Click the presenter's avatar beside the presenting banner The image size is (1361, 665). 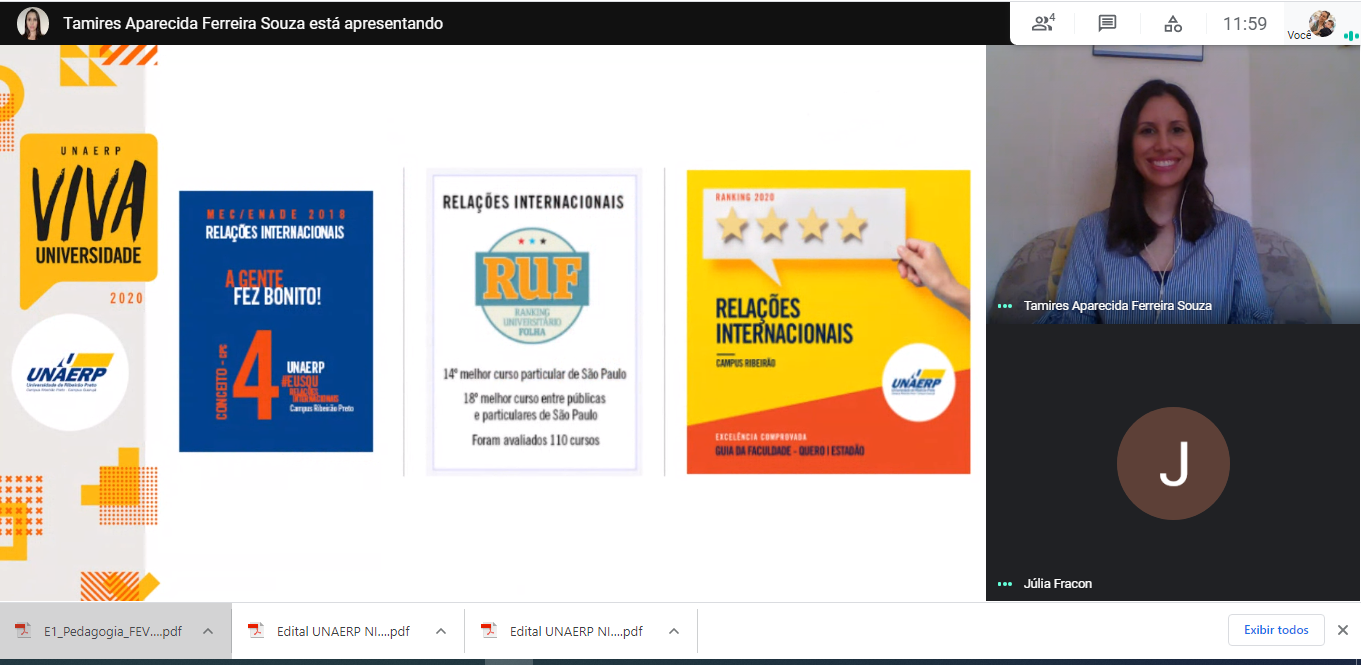pyautogui.click(x=32, y=23)
